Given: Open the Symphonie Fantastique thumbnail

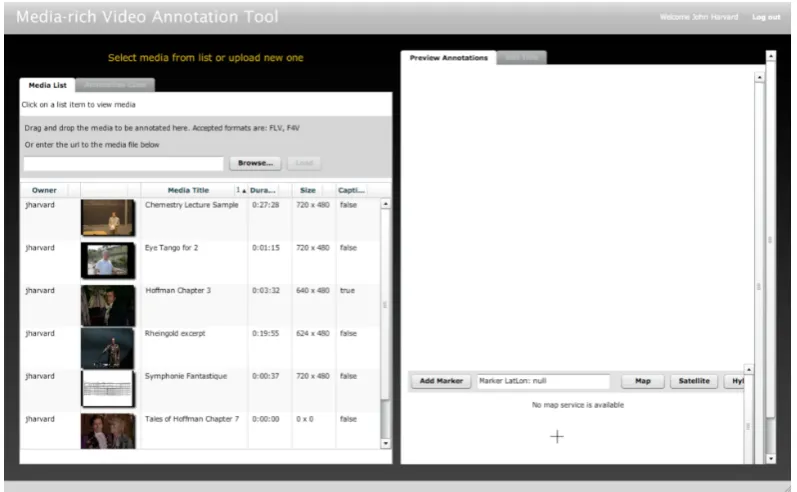Looking at the screenshot, I should pyautogui.click(x=108, y=389).
